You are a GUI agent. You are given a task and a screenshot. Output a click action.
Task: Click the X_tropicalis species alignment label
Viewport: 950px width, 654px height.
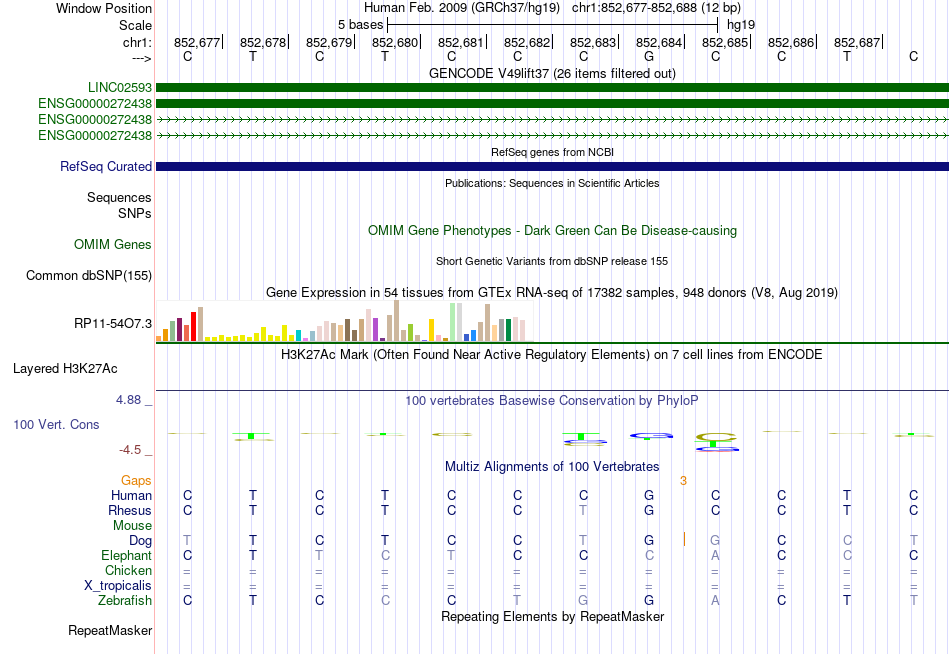click(x=118, y=586)
